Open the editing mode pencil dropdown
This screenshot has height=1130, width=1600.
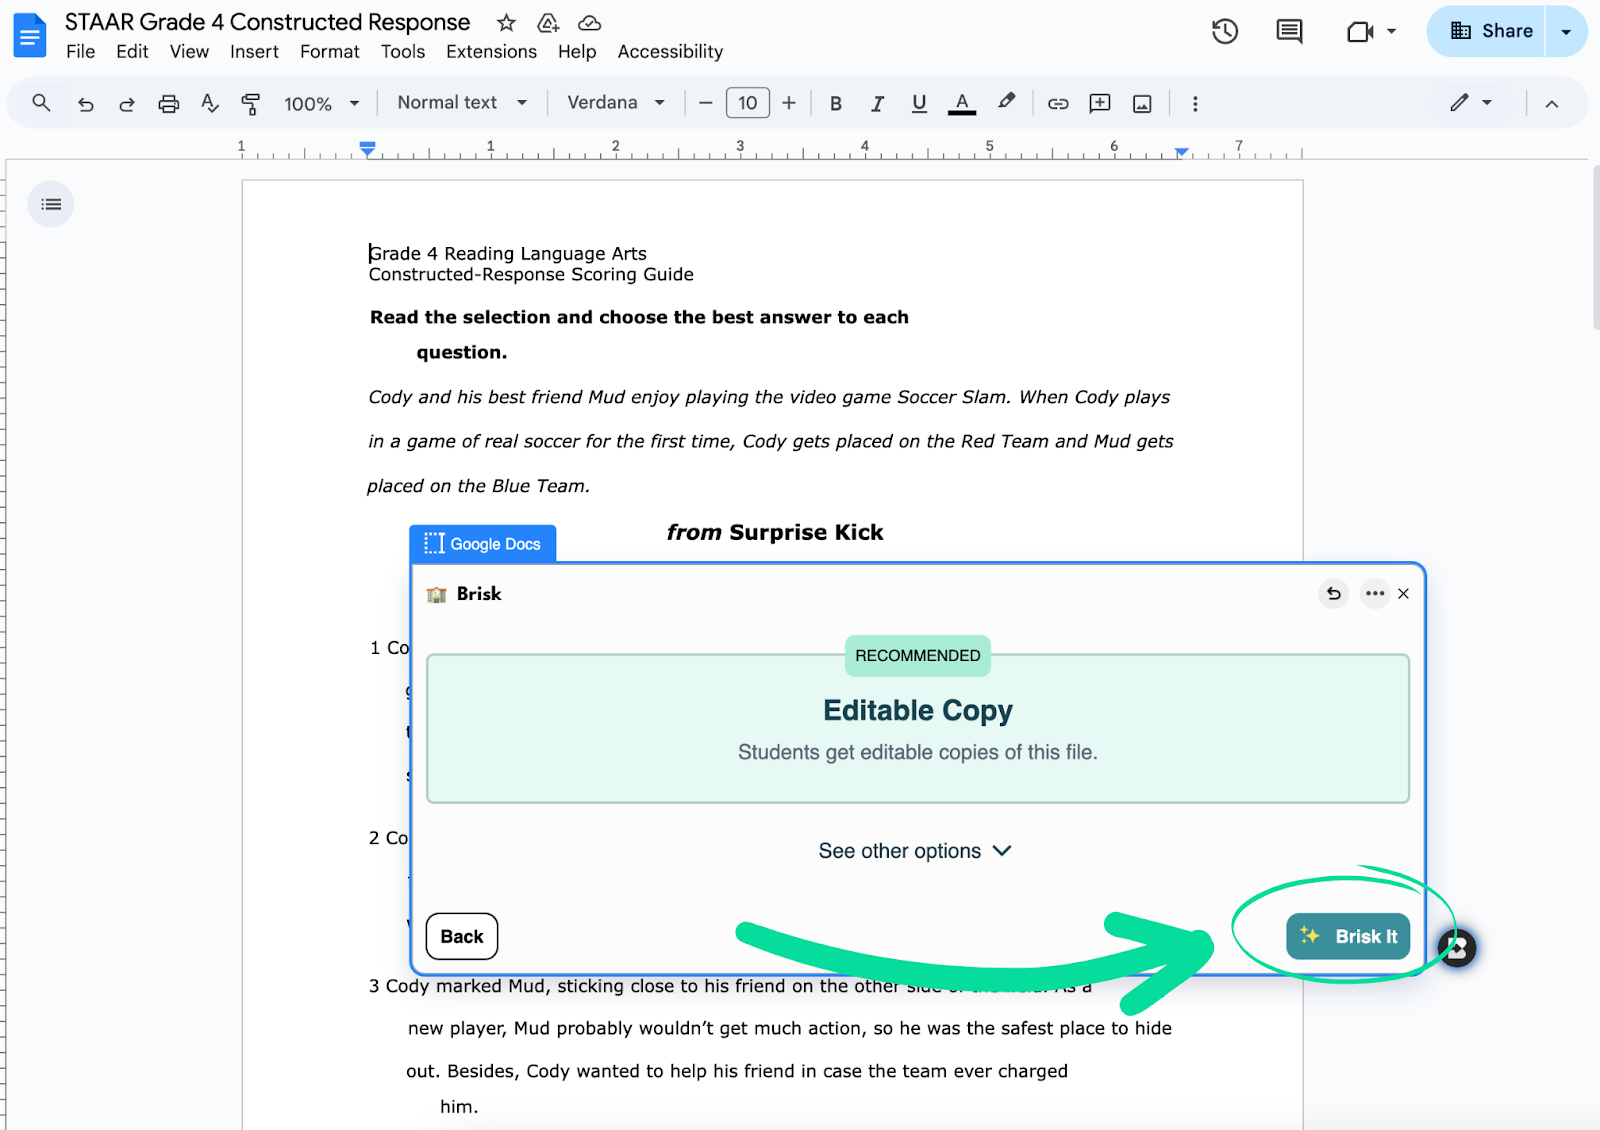1471,103
